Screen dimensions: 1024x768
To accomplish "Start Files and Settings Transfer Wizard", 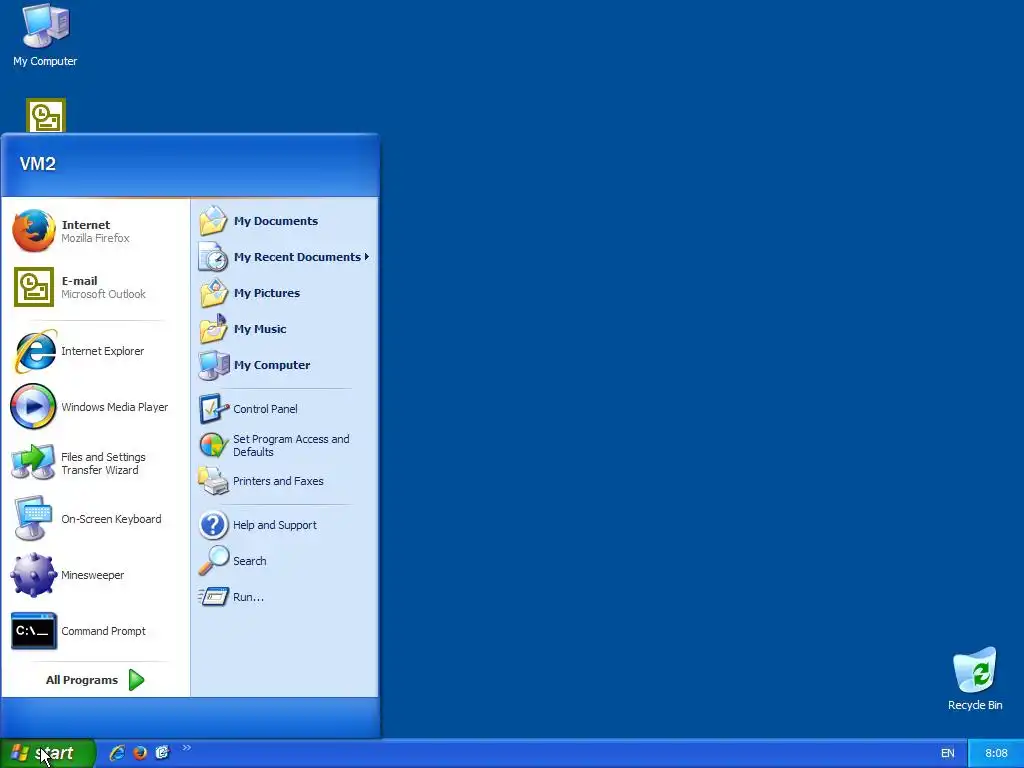I will (95, 463).
